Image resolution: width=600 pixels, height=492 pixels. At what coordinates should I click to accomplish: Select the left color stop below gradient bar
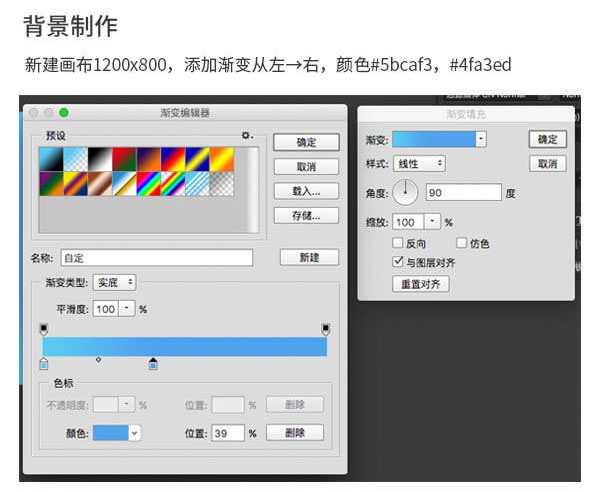(44, 363)
